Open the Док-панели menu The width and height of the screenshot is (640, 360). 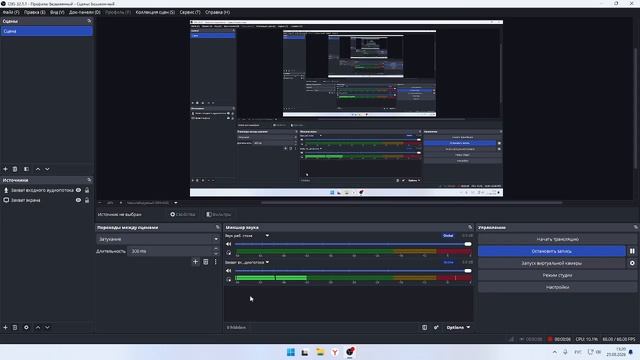tap(84, 12)
